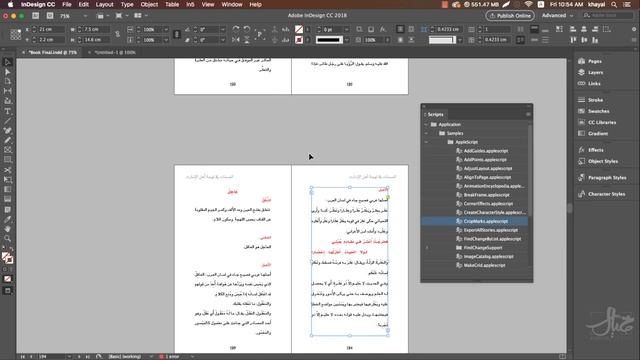
Task: Select the Eyedropper tool
Action: tap(7, 219)
